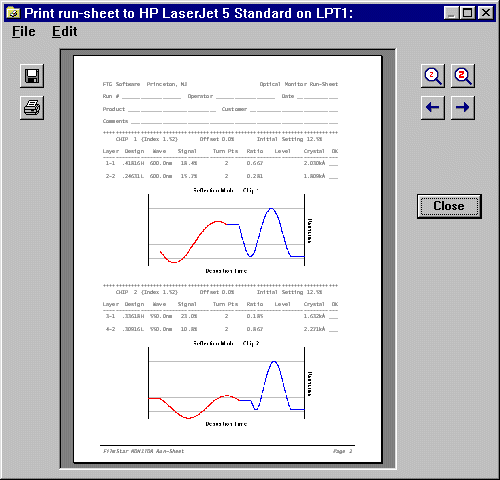
Task: Close the print preview with Close button
Action: click(x=449, y=206)
